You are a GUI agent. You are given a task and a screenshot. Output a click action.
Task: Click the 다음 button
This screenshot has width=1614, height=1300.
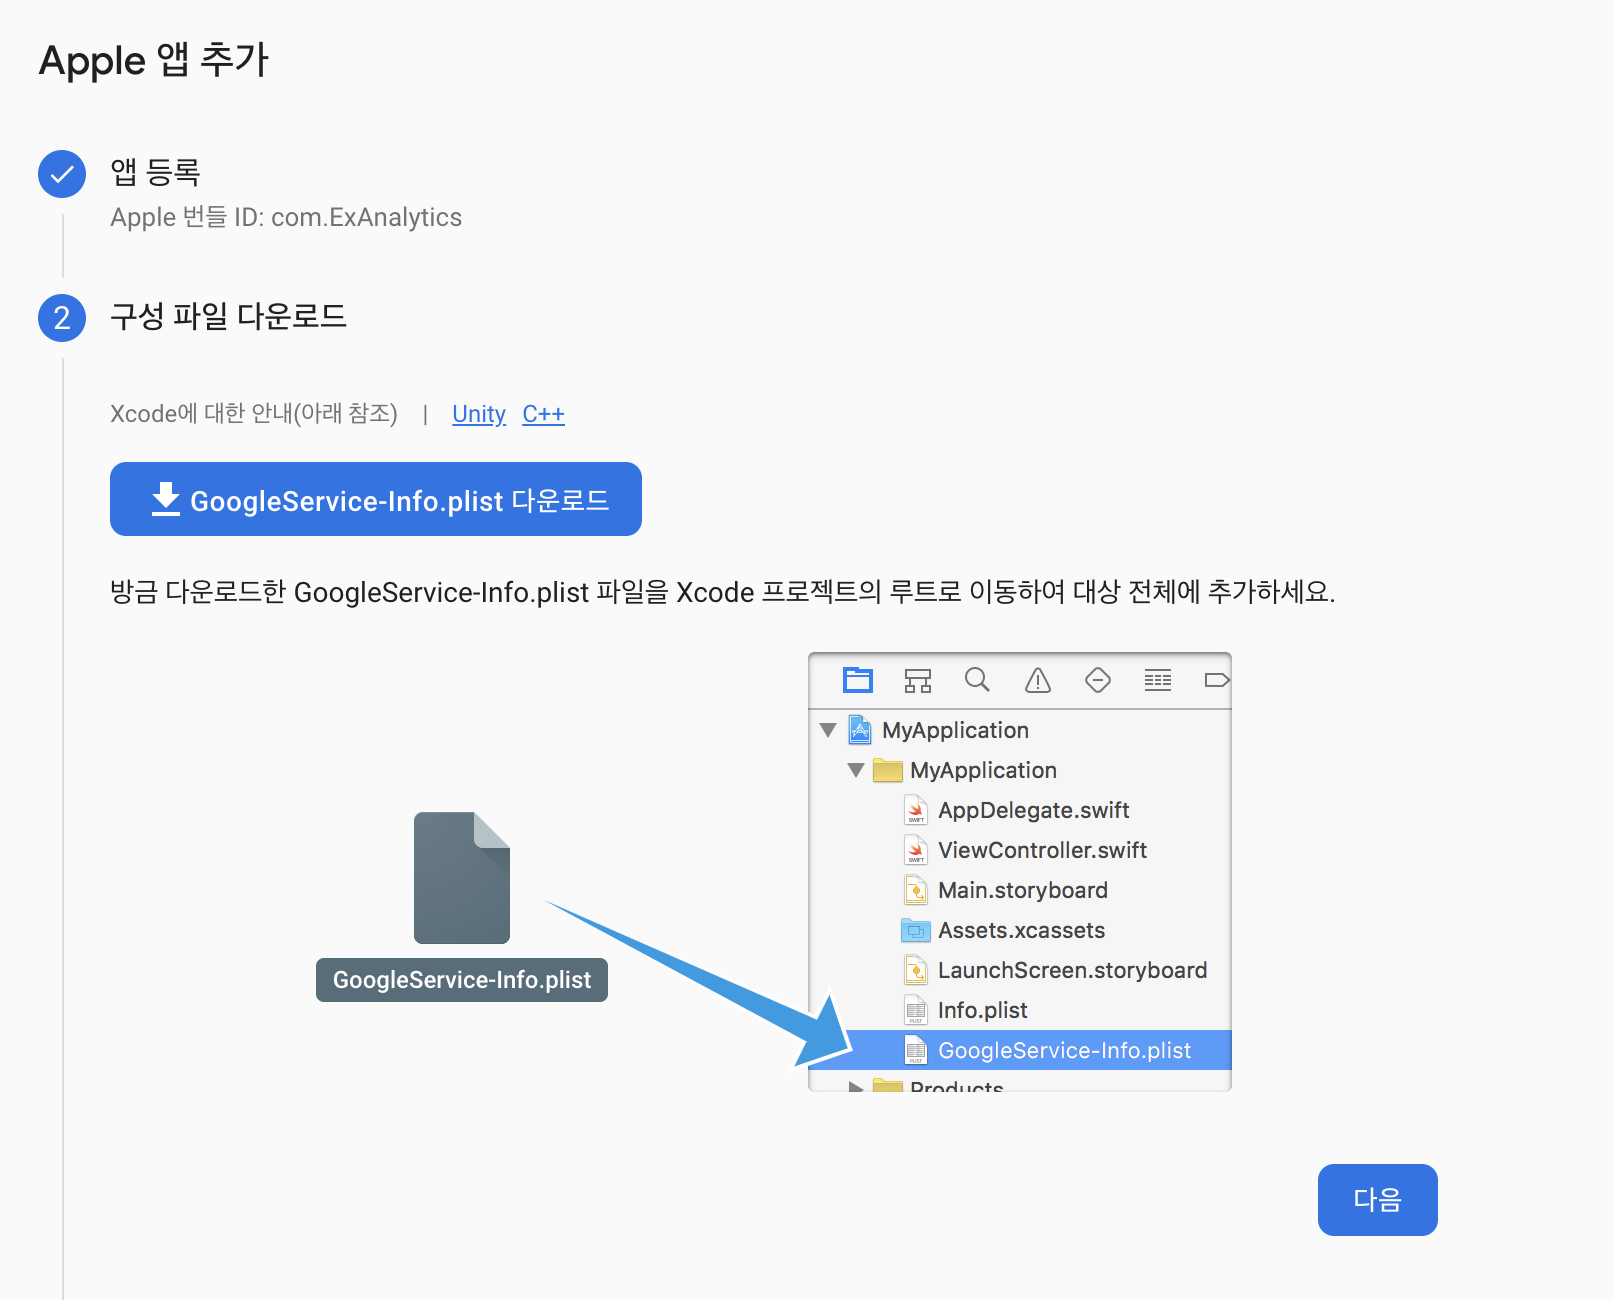1377,1200
